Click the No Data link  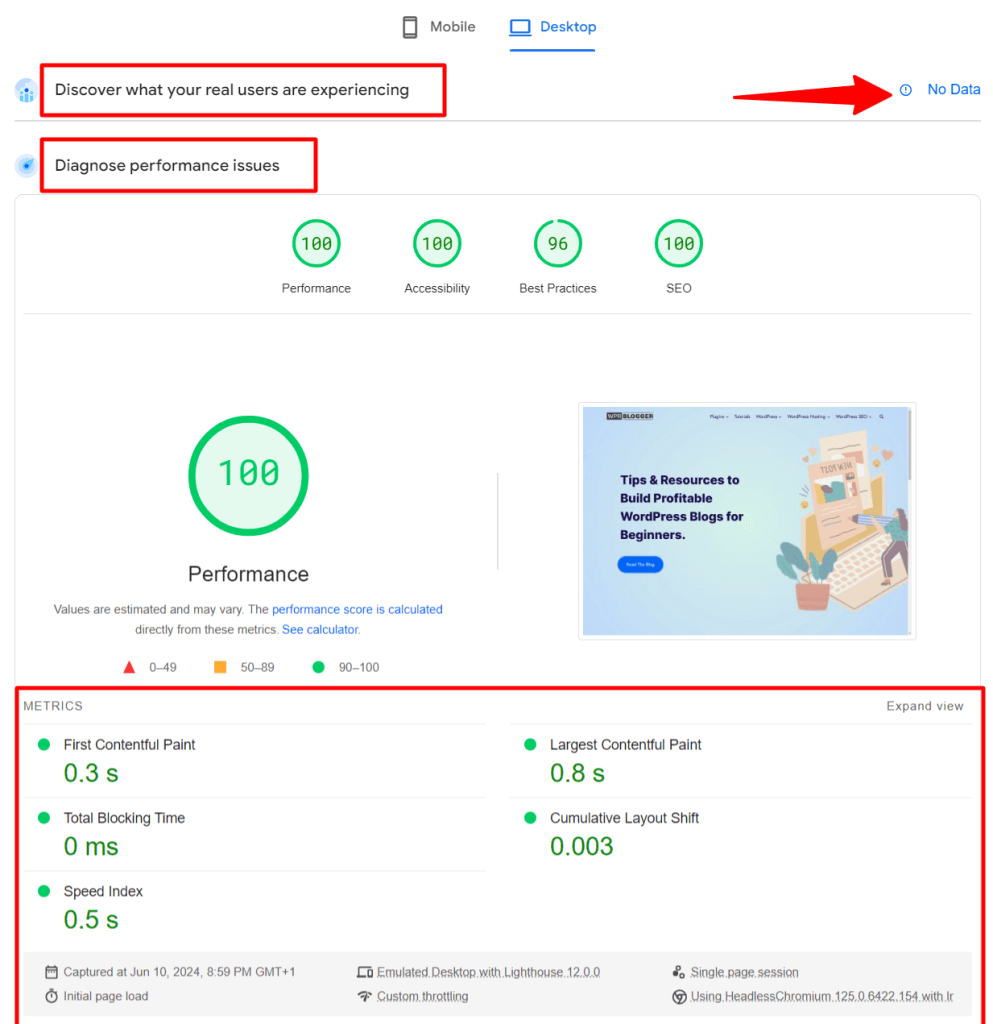coord(953,90)
